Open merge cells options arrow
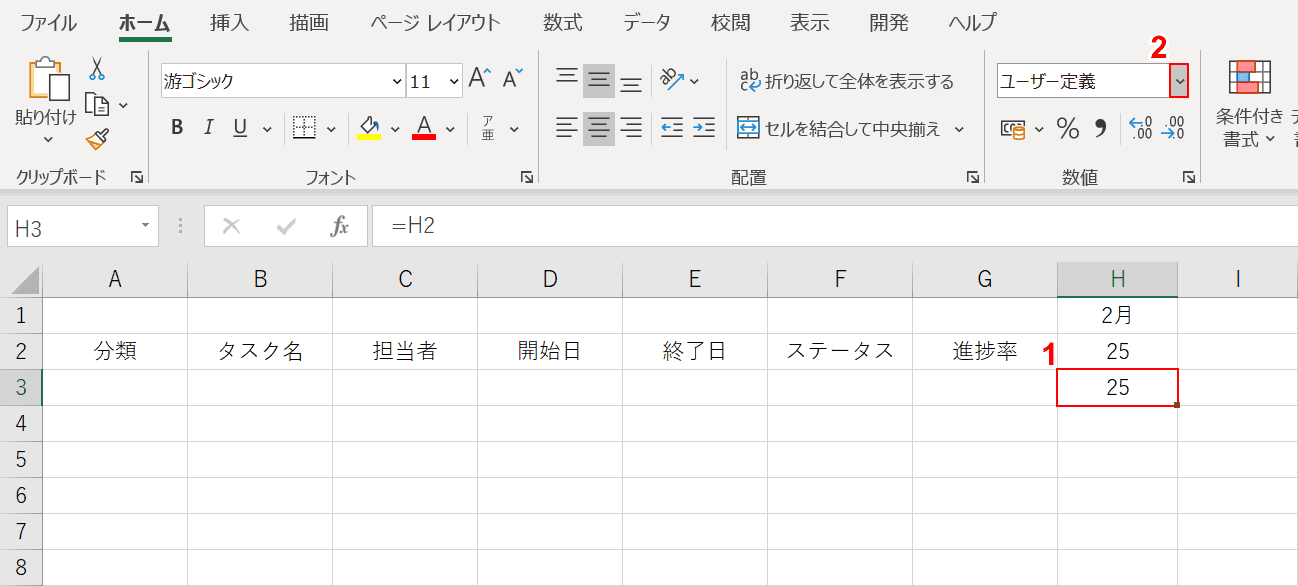Viewport: 1298px width, 586px height. [x=959, y=128]
